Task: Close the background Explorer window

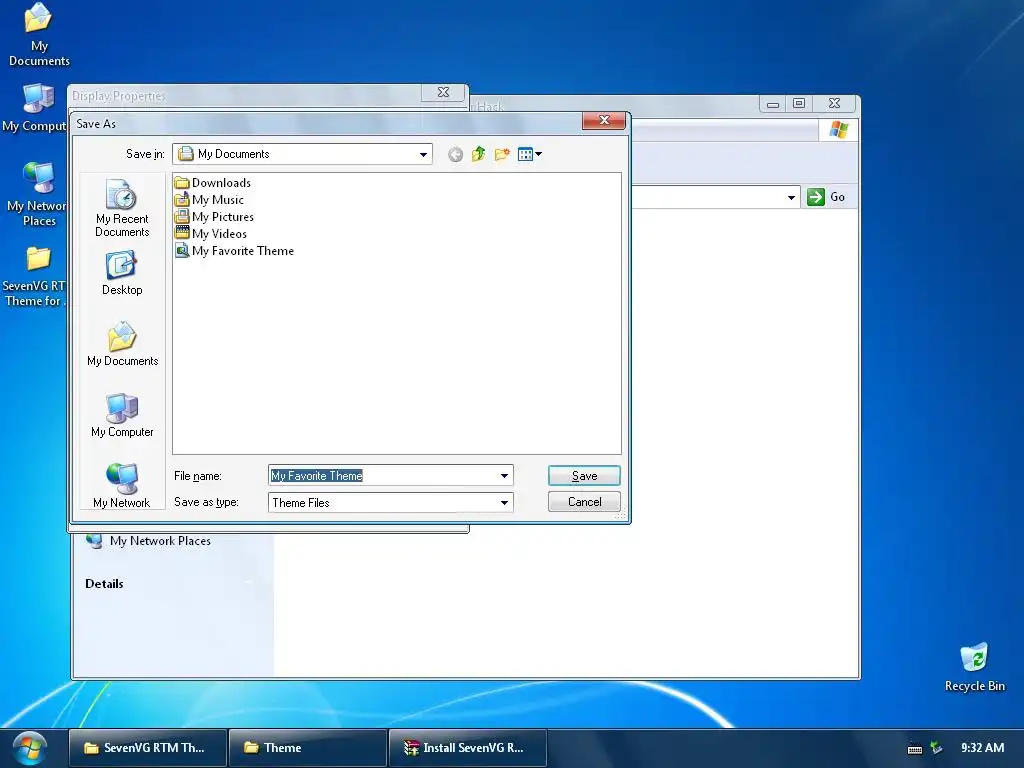Action: pyautogui.click(x=834, y=104)
